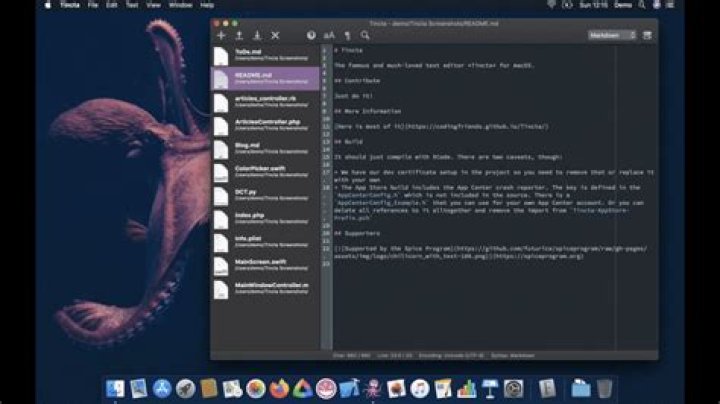Open iTunes music icon in Dock
Viewport: 720px width, 404px height.
click(x=420, y=388)
